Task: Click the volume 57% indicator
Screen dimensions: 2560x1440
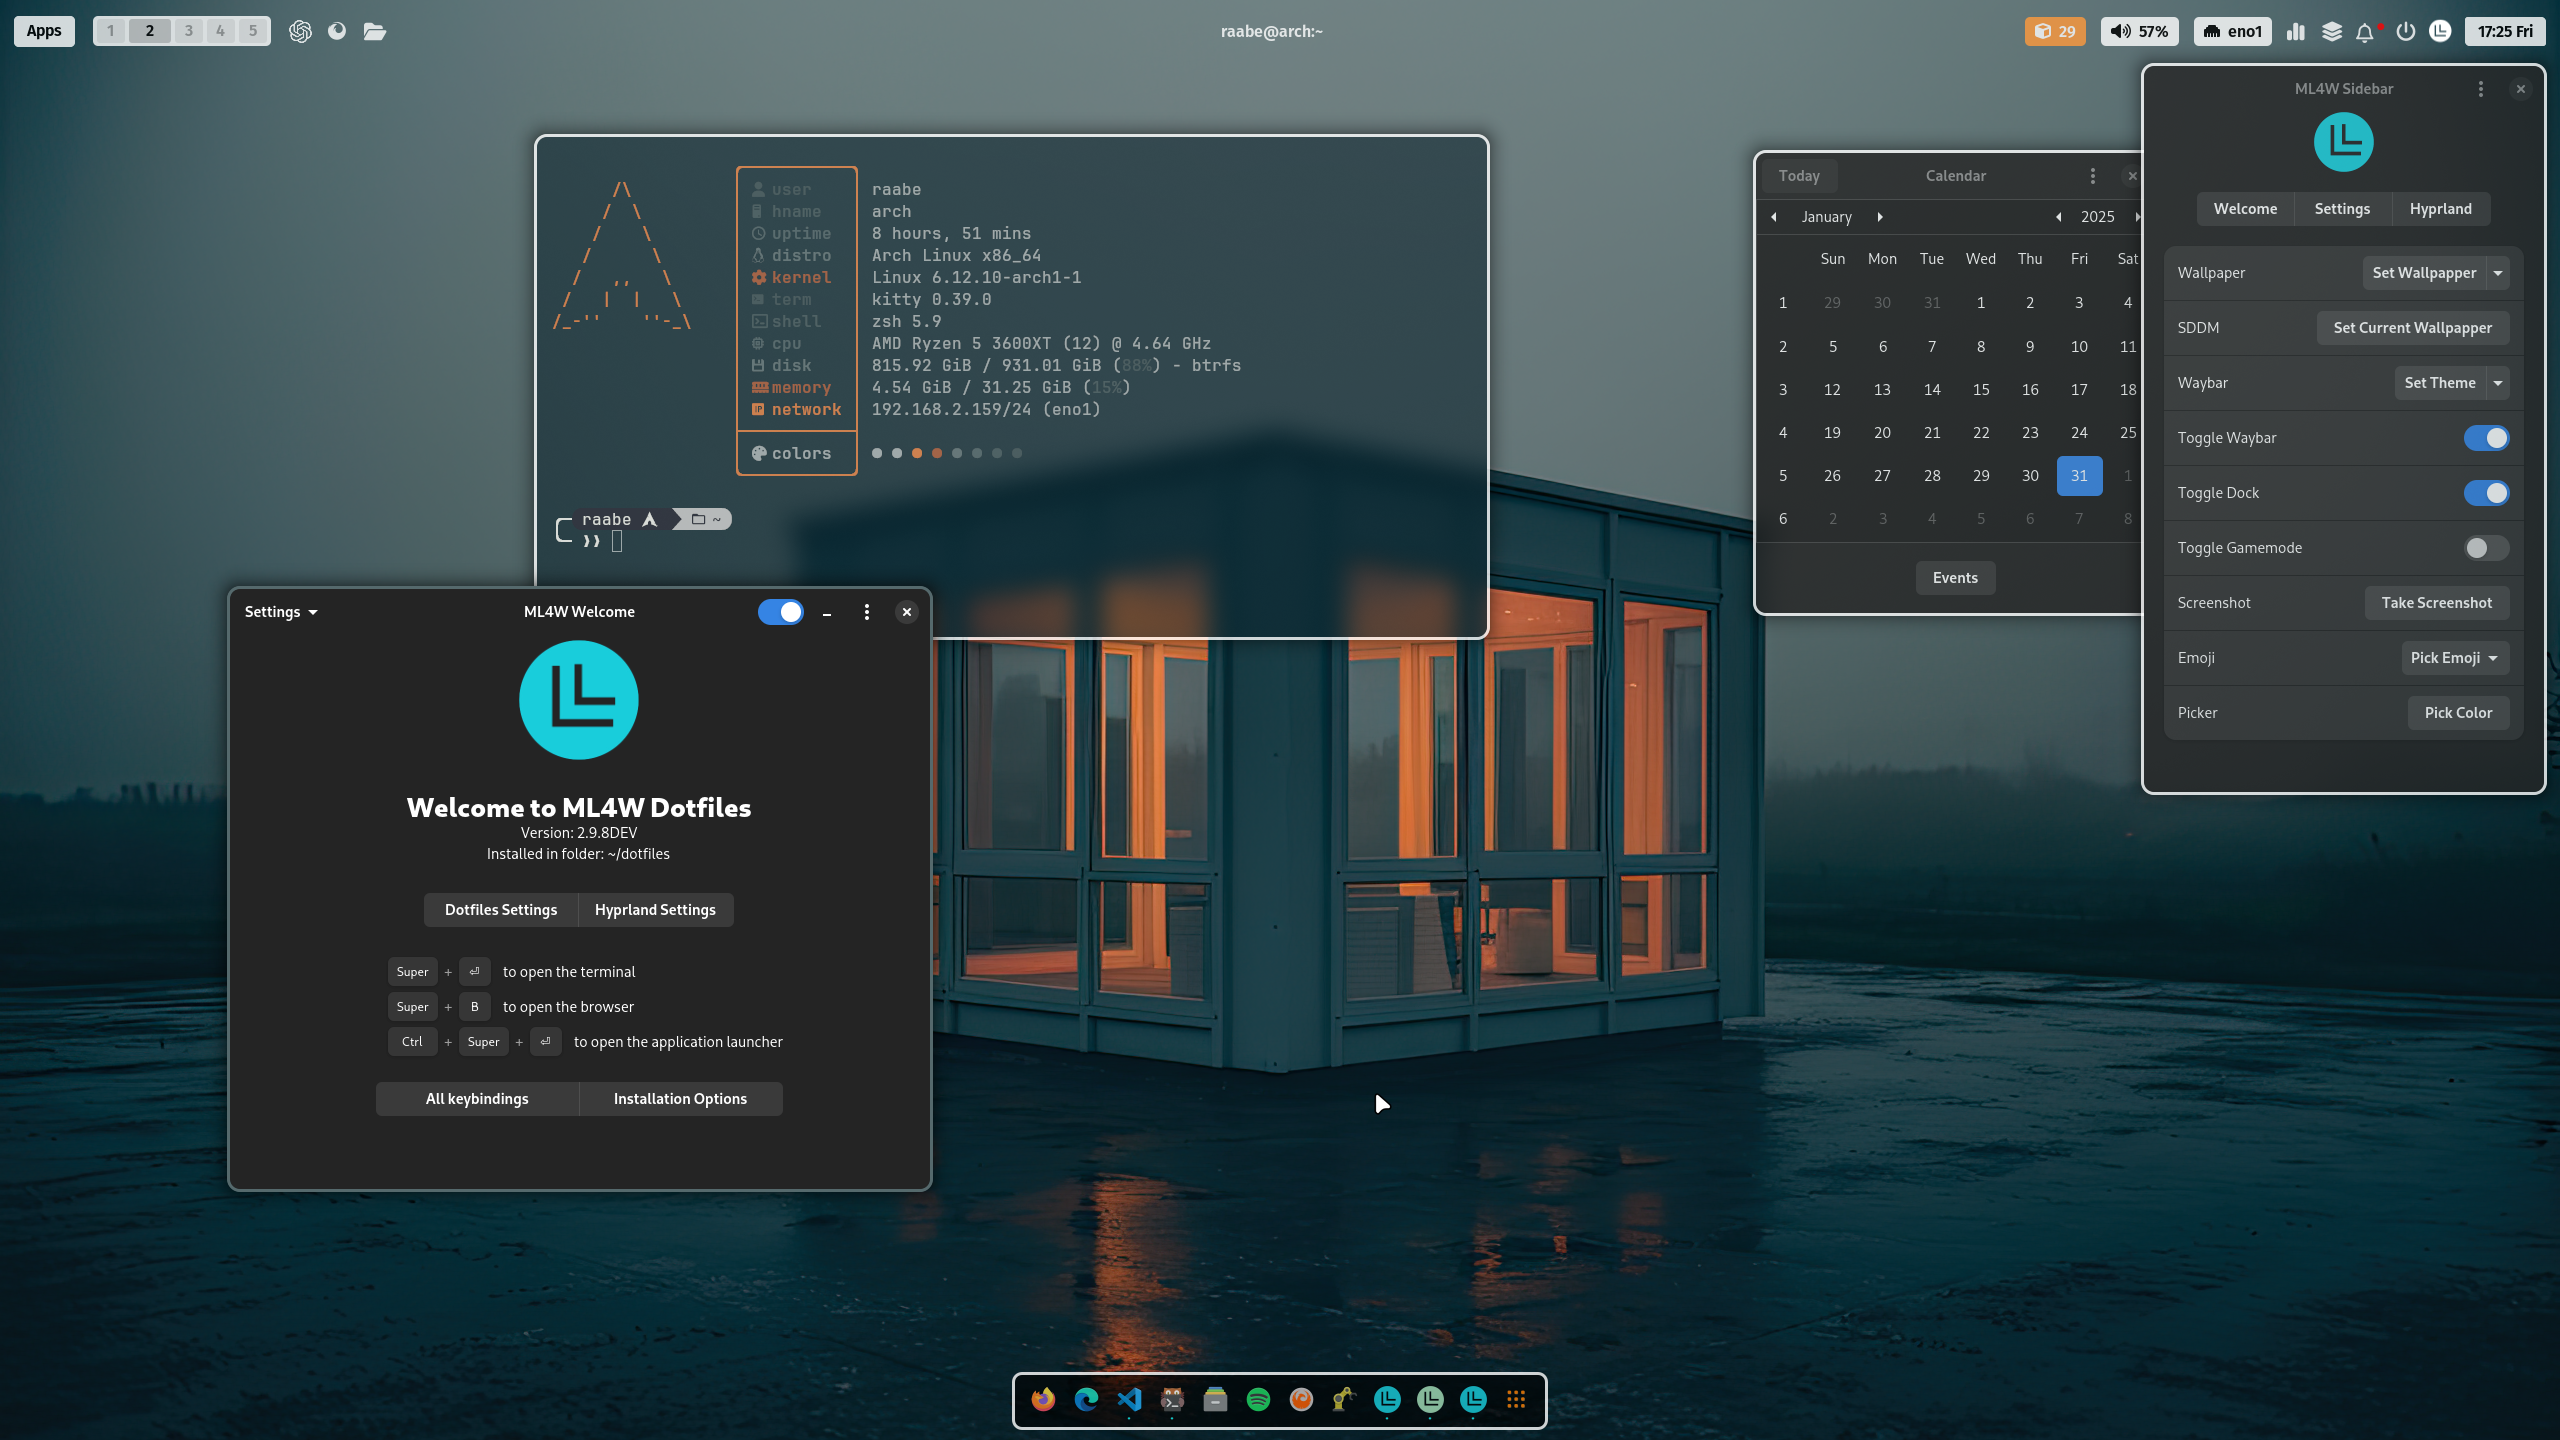Action: tap(2139, 32)
